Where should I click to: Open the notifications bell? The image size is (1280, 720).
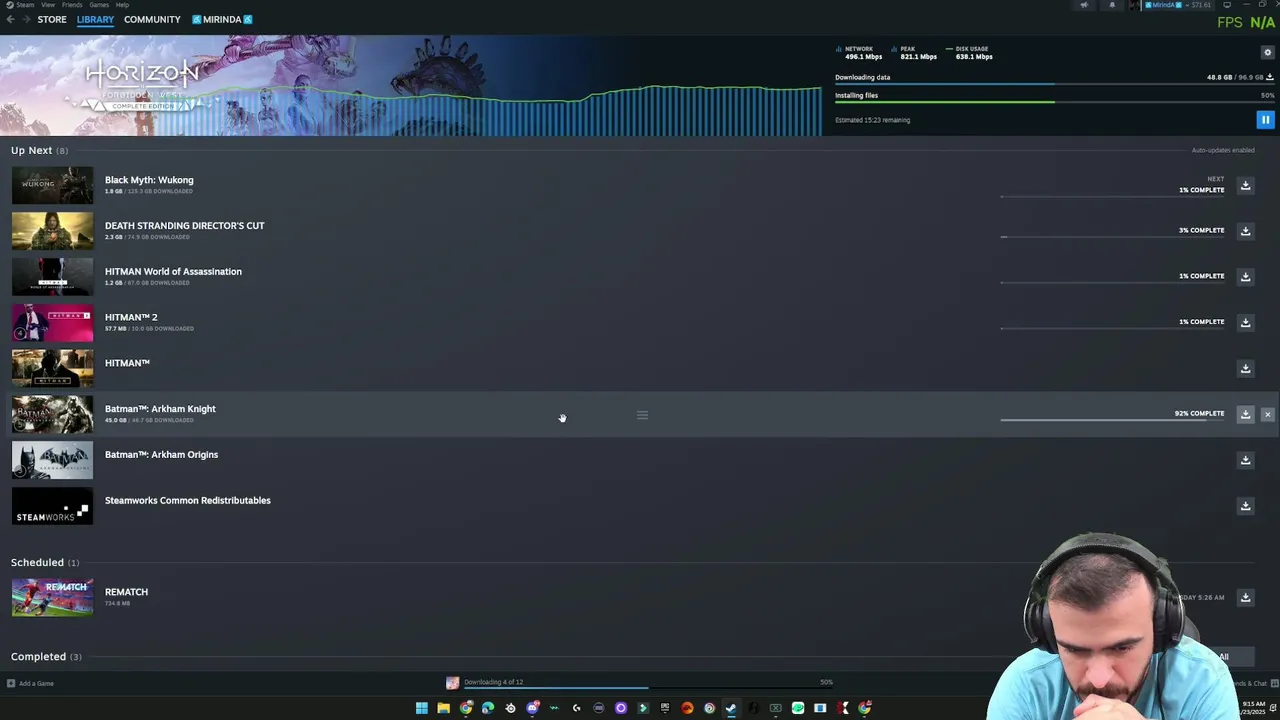coord(1112,5)
